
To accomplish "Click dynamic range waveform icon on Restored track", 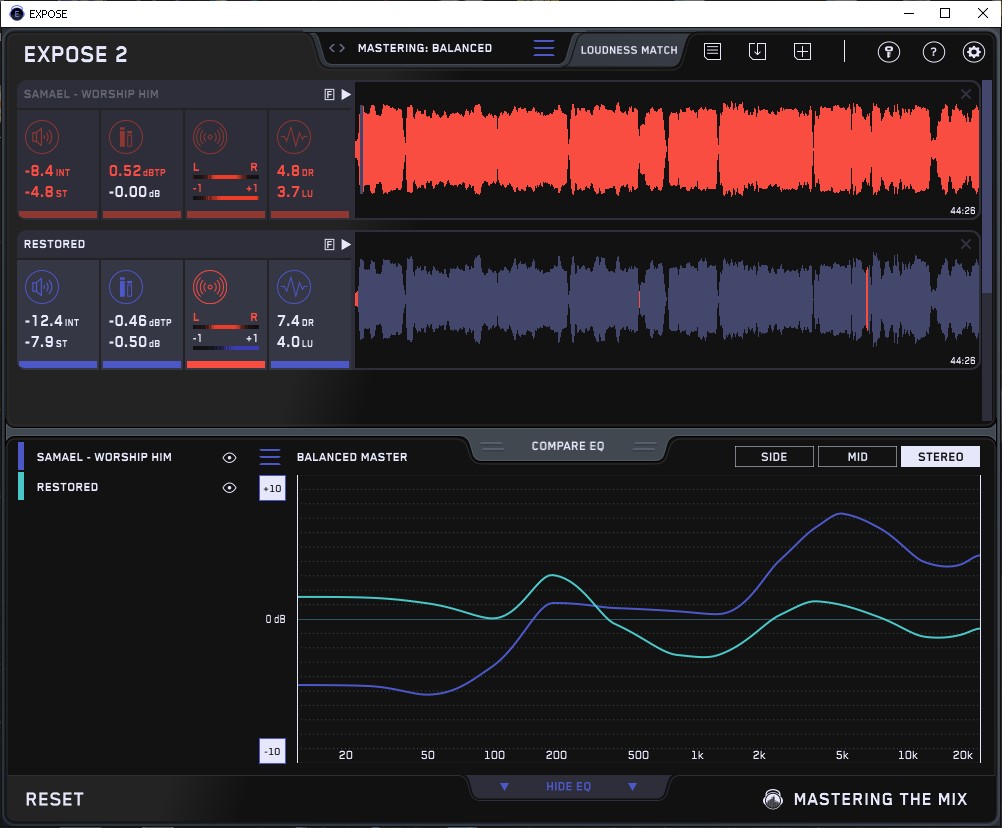I will [294, 288].
